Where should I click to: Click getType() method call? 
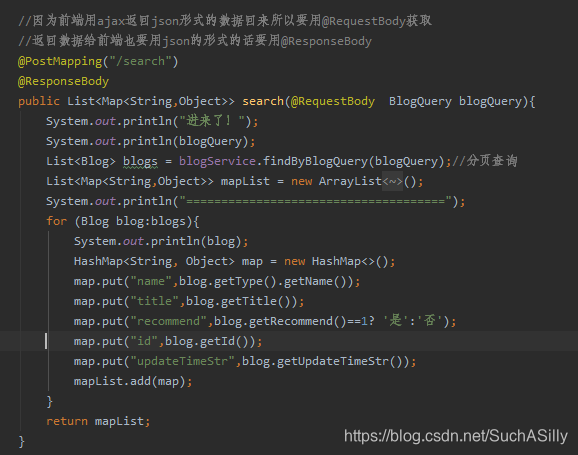[x=245, y=281]
